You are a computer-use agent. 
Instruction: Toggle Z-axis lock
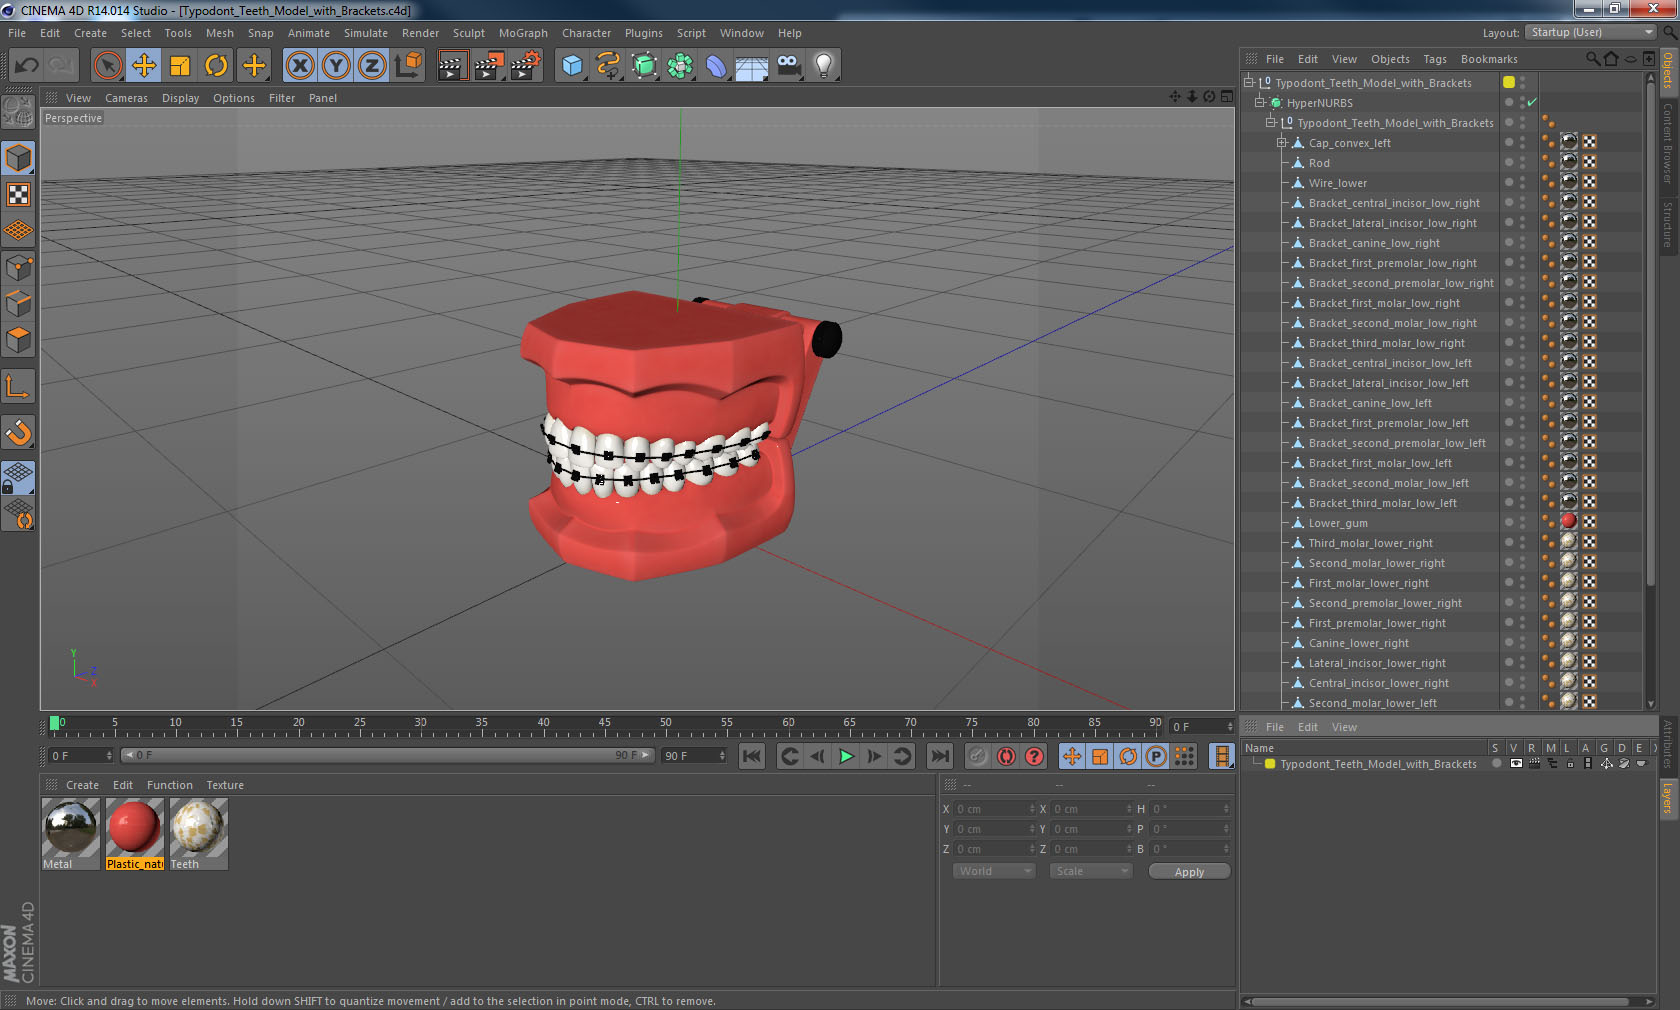tap(372, 66)
